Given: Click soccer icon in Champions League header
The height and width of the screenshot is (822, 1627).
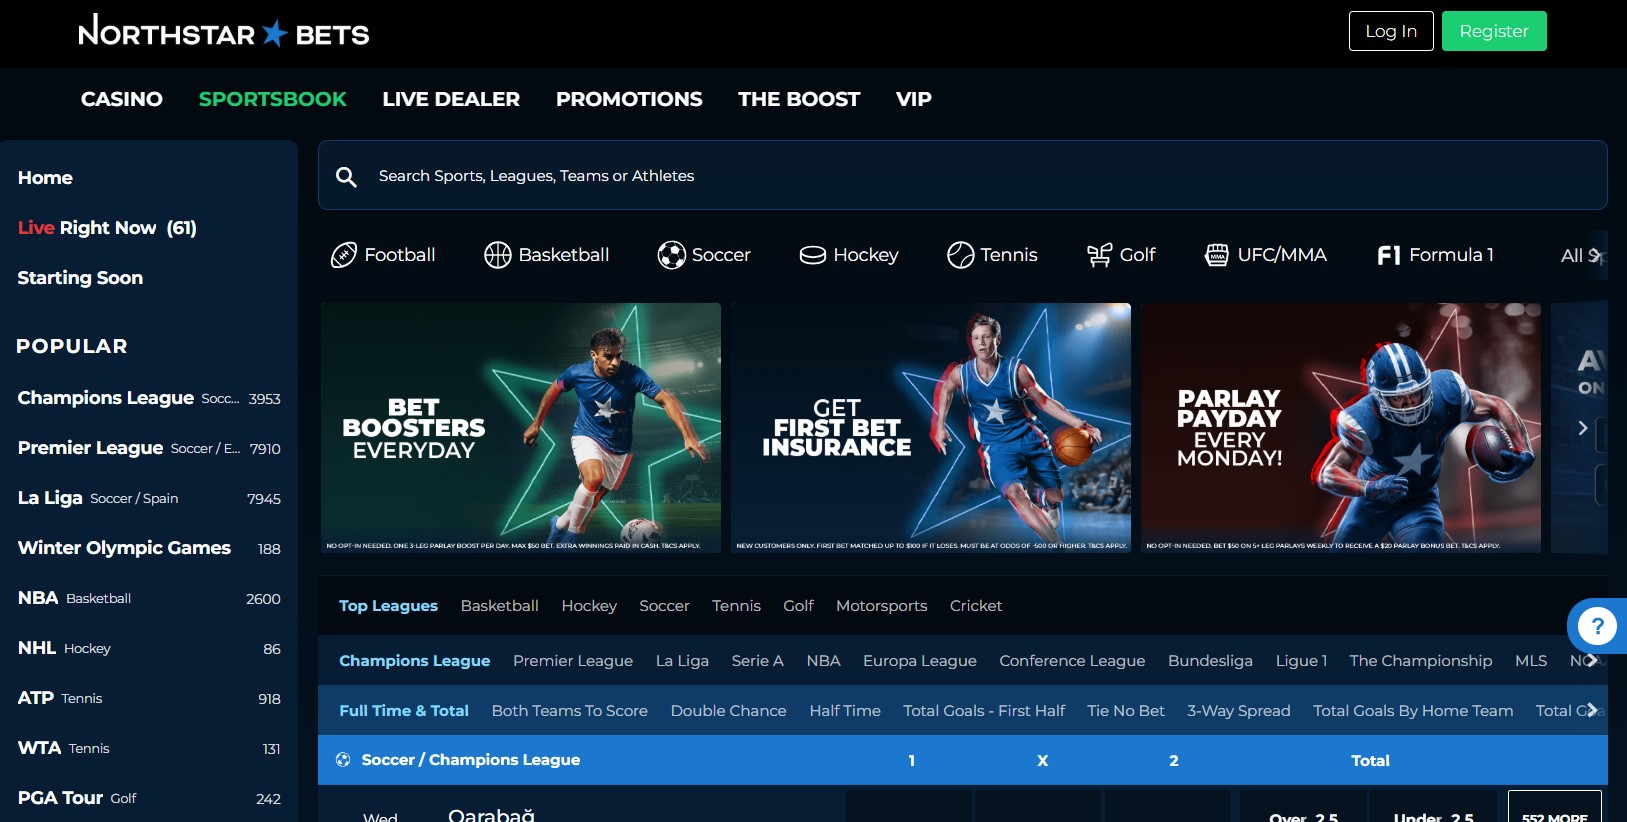Looking at the screenshot, I should click(x=343, y=760).
